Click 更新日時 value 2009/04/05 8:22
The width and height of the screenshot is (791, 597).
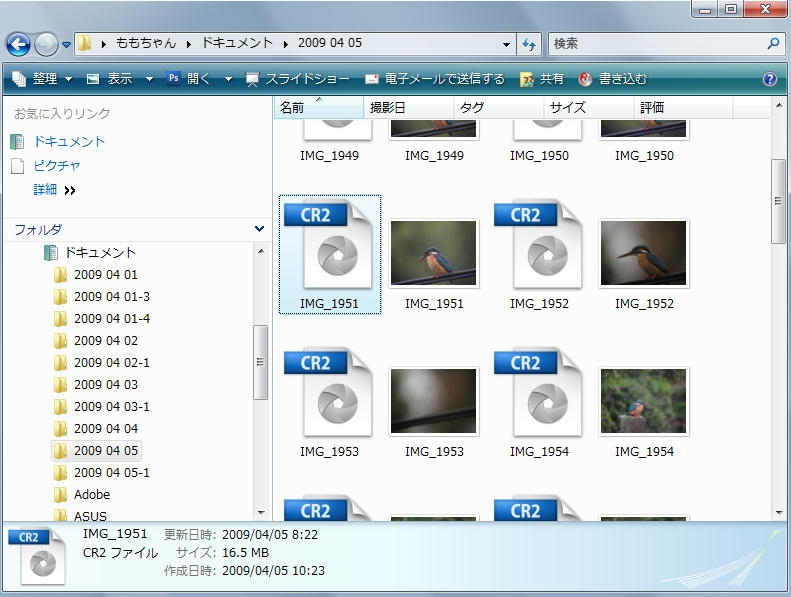click(270, 535)
